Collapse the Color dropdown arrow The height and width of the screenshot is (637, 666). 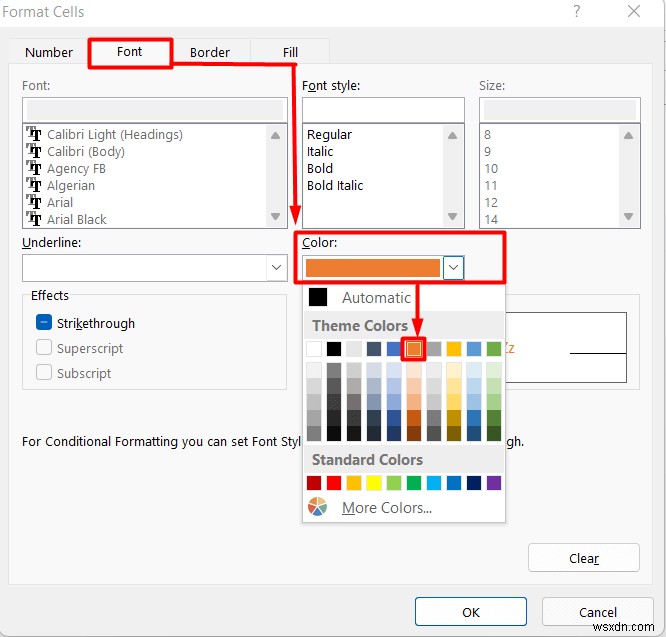click(x=453, y=268)
